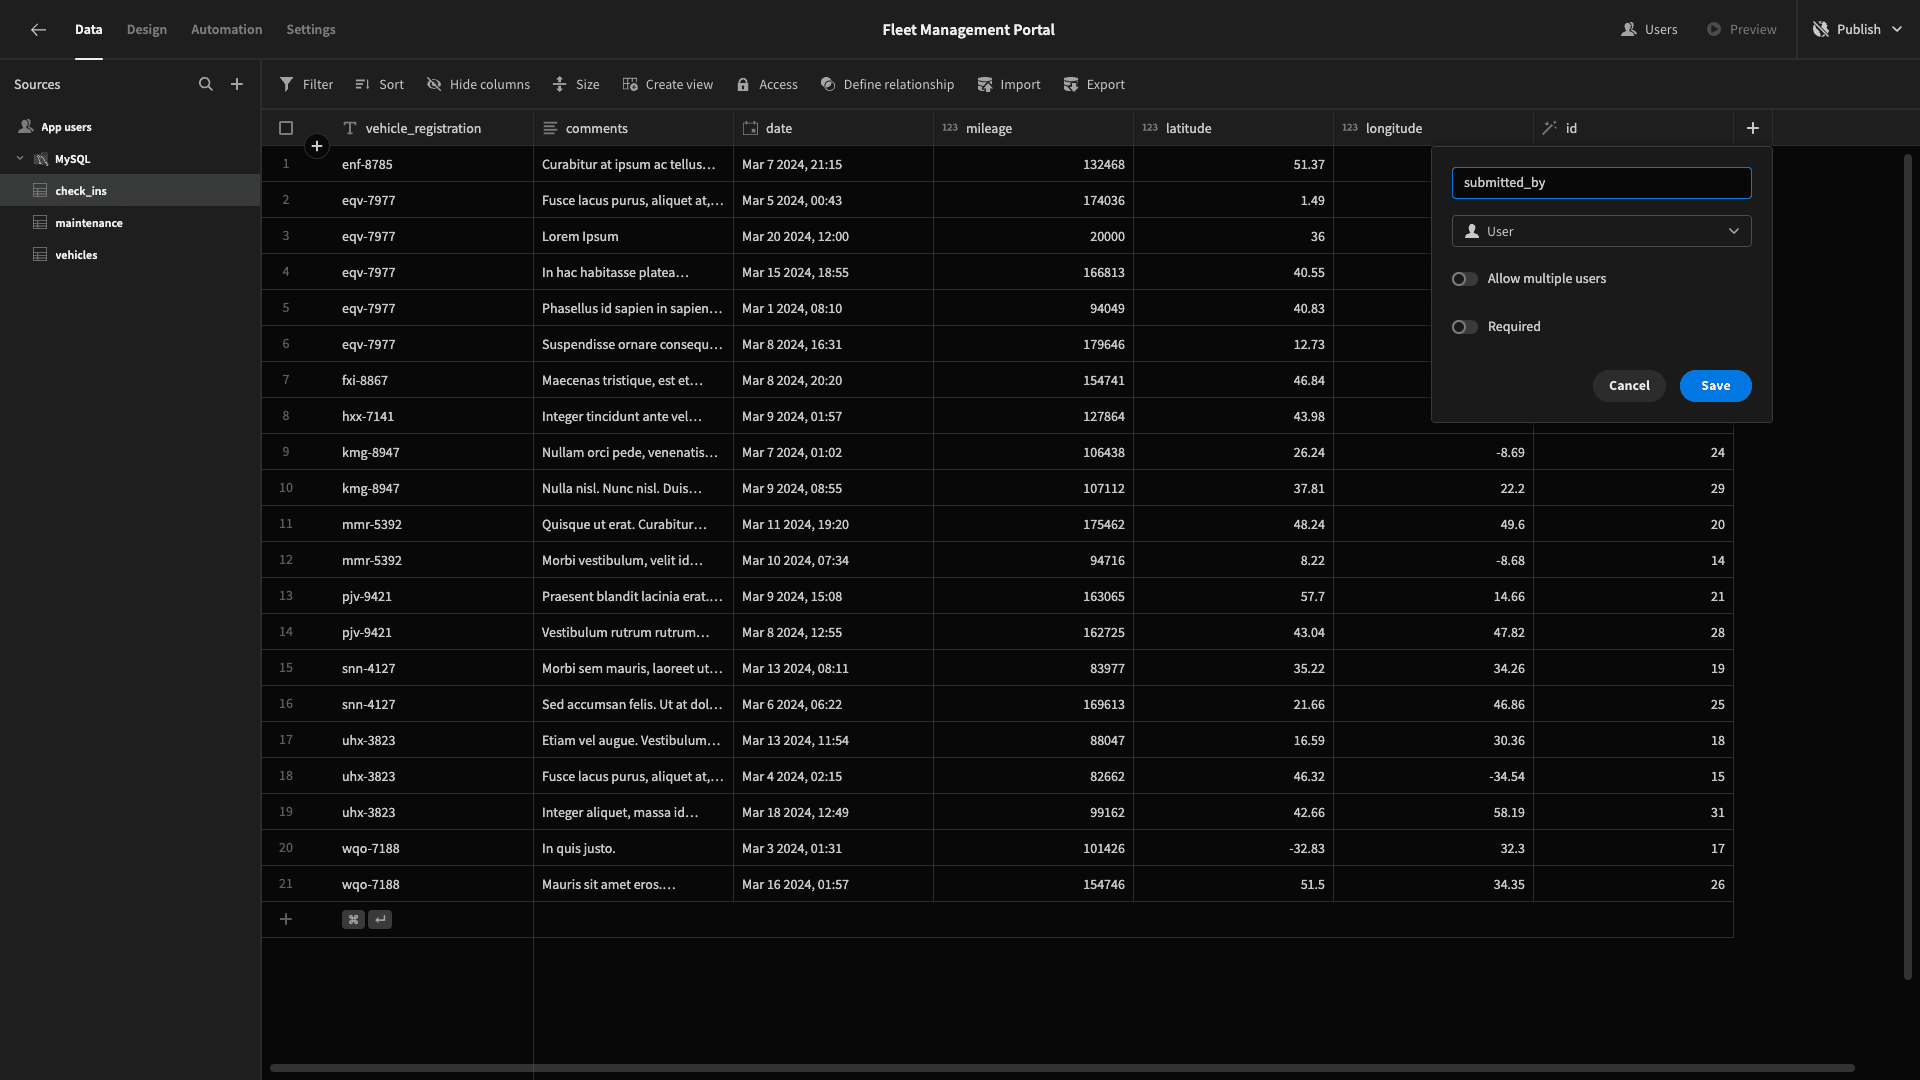This screenshot has height=1080, width=1920.
Task: Click the column name input field
Action: 1601,183
